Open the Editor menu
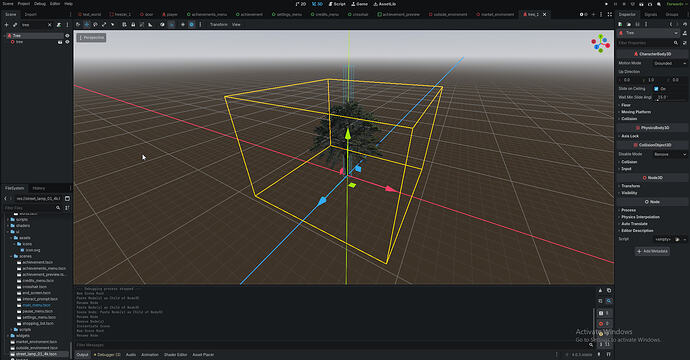Image resolution: width=690 pixels, height=360 pixels. tap(55, 4)
